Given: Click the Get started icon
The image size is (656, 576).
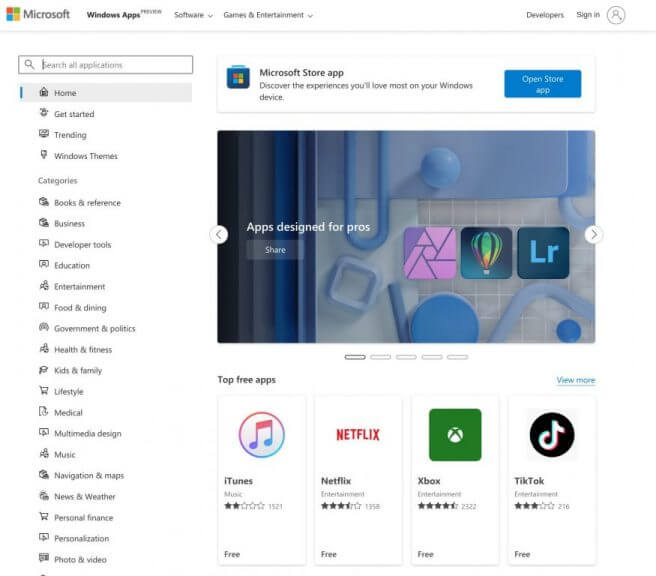Looking at the screenshot, I should [x=44, y=113].
